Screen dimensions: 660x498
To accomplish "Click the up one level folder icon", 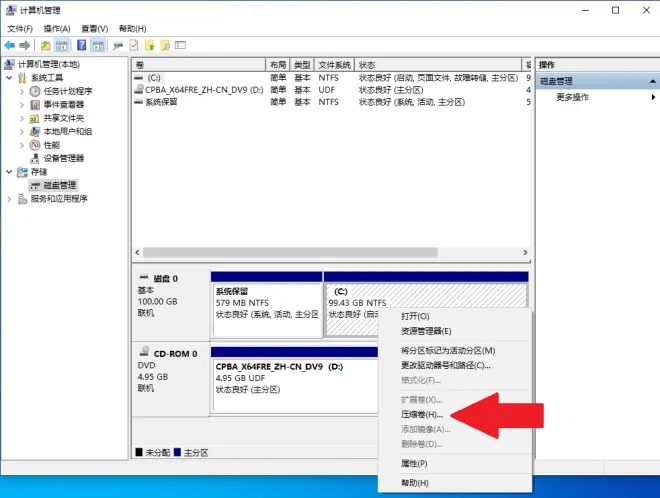I will [x=45, y=45].
